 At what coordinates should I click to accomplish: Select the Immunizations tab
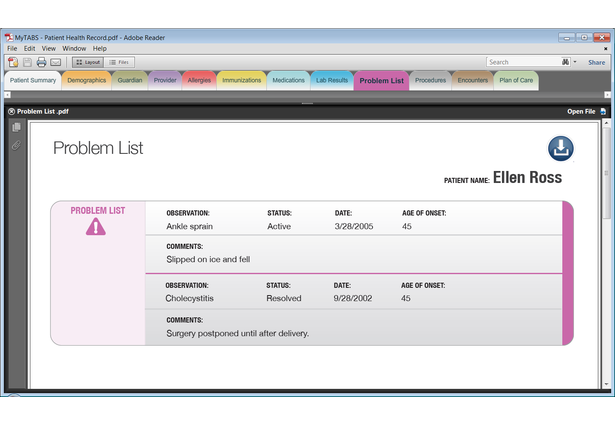(x=242, y=80)
